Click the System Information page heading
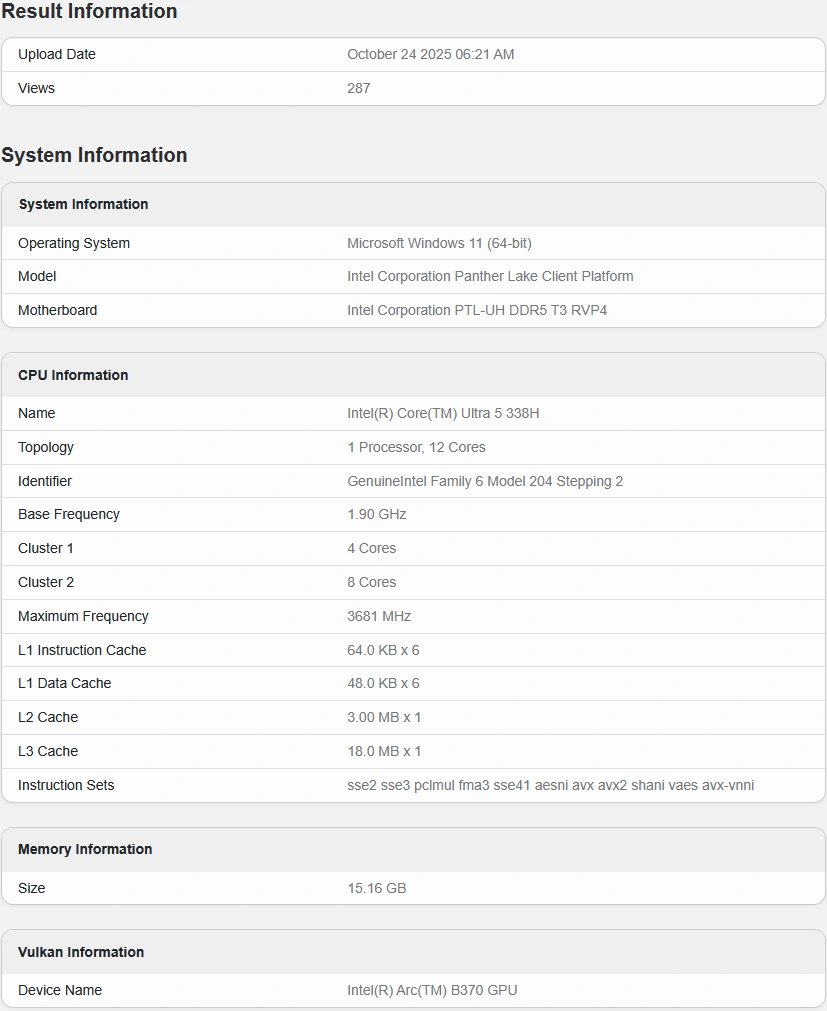This screenshot has height=1011, width=827. pyautogui.click(x=94, y=155)
